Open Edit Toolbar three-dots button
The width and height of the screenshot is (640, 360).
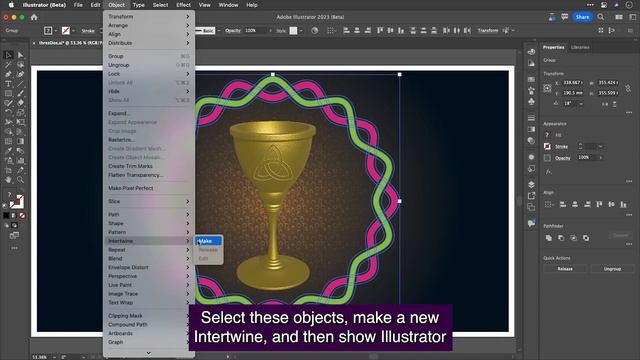click(14, 248)
